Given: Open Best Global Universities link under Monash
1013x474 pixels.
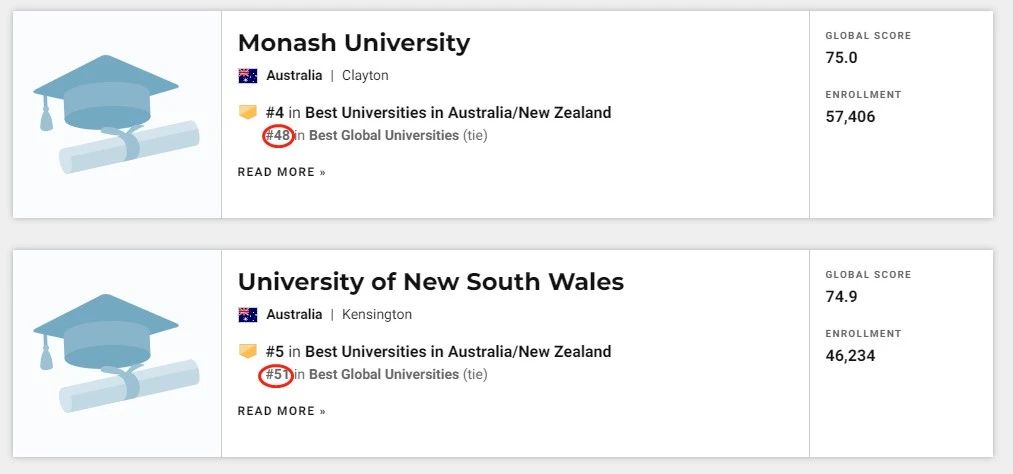Looking at the screenshot, I should (x=384, y=136).
